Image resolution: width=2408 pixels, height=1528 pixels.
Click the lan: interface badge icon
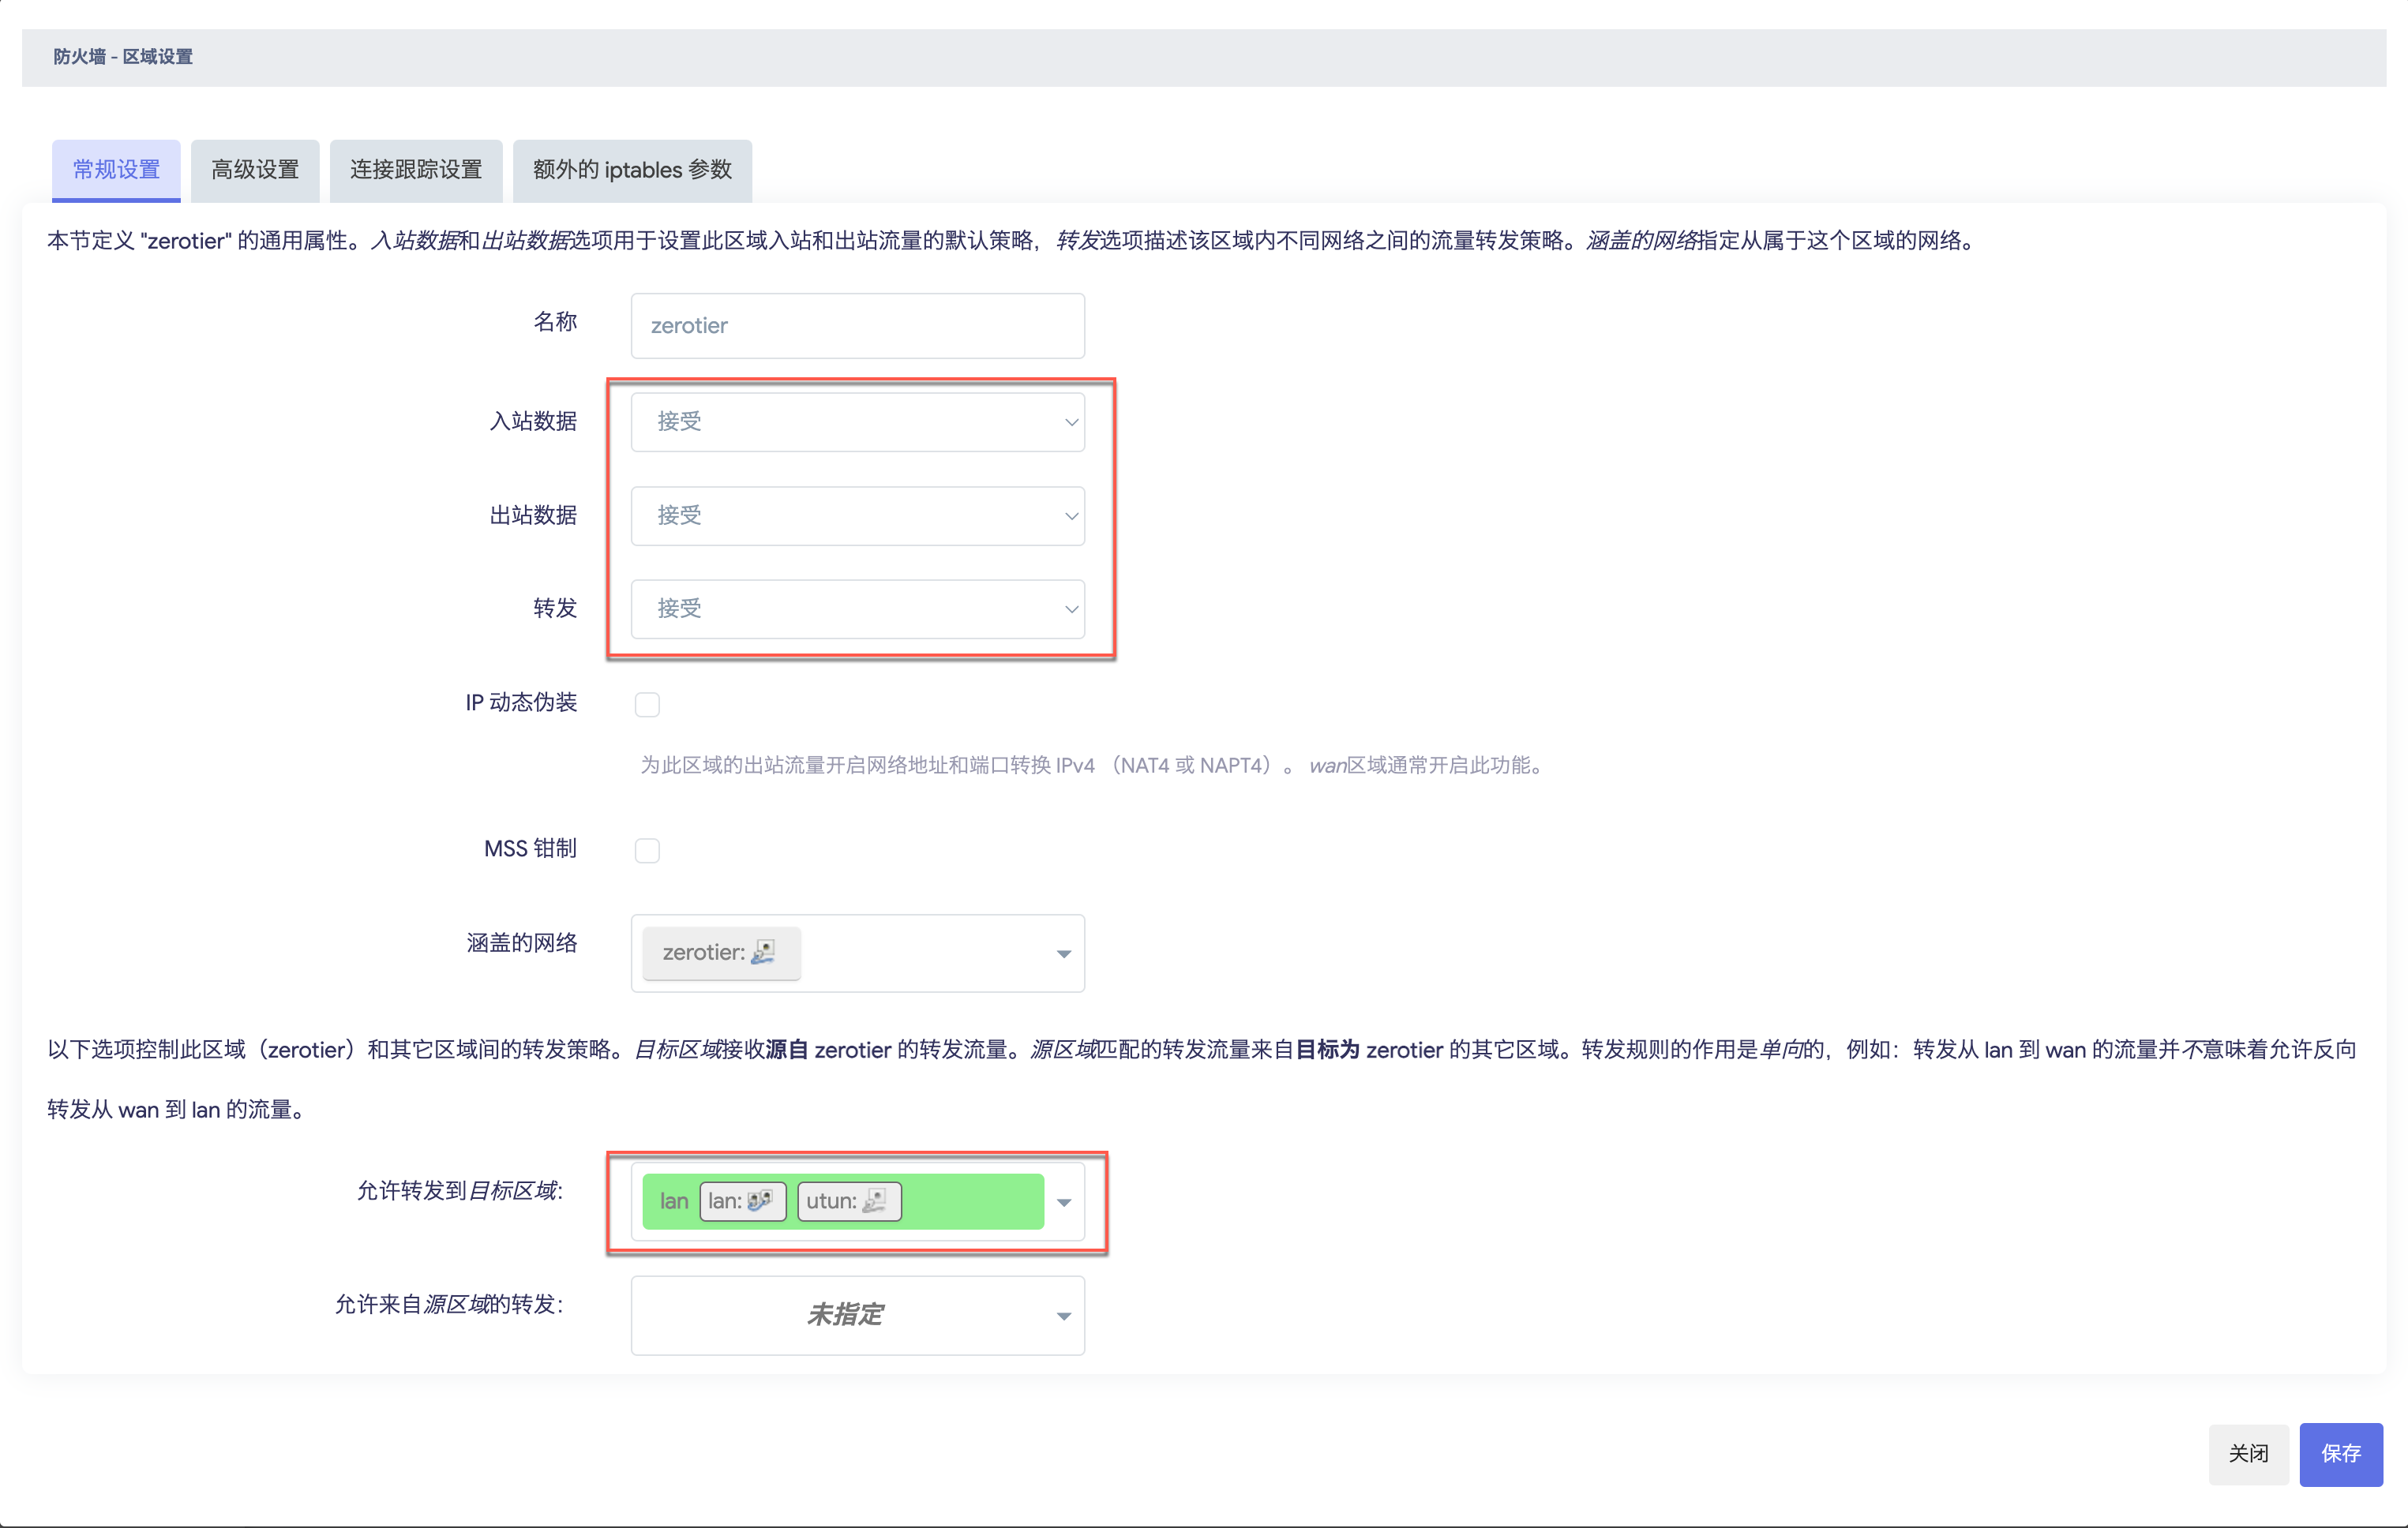tap(760, 1201)
